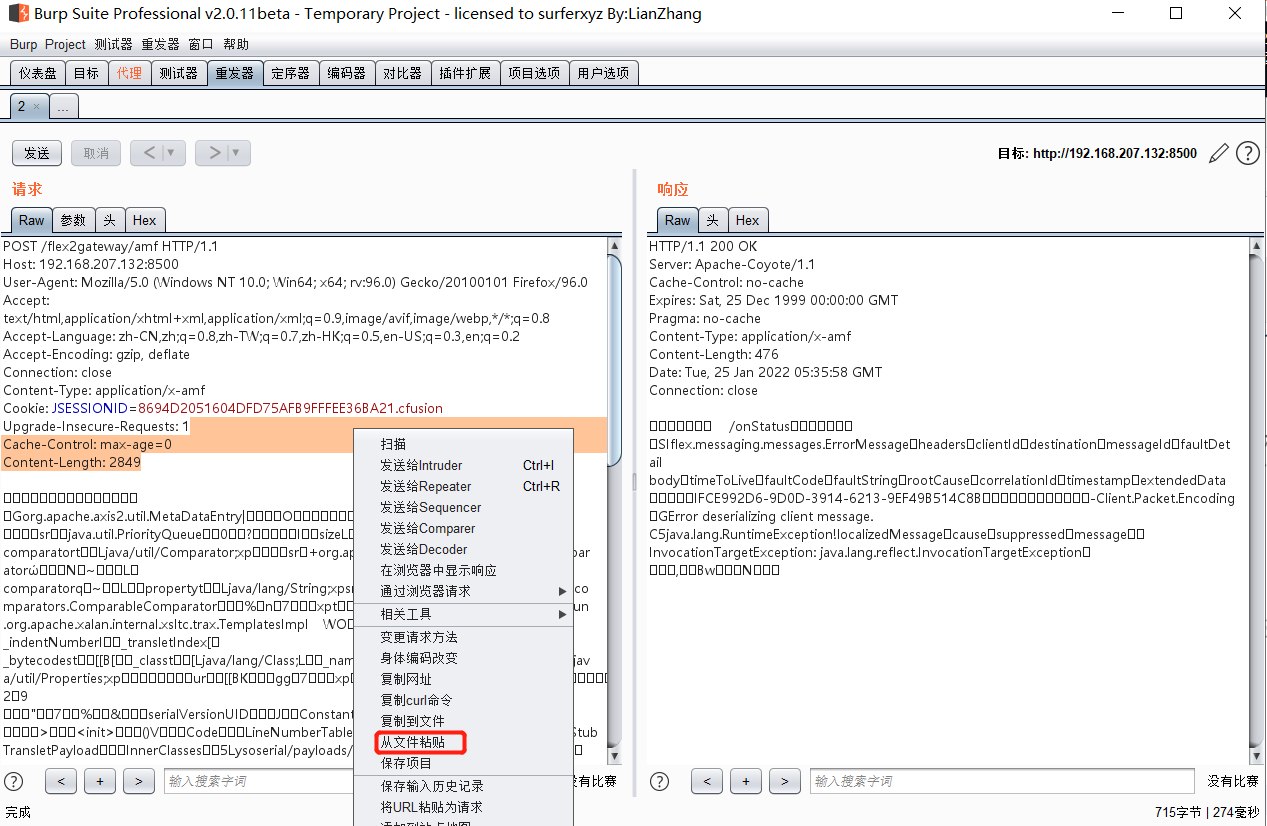Open the Project menu
The height and width of the screenshot is (826, 1267).
click(65, 44)
